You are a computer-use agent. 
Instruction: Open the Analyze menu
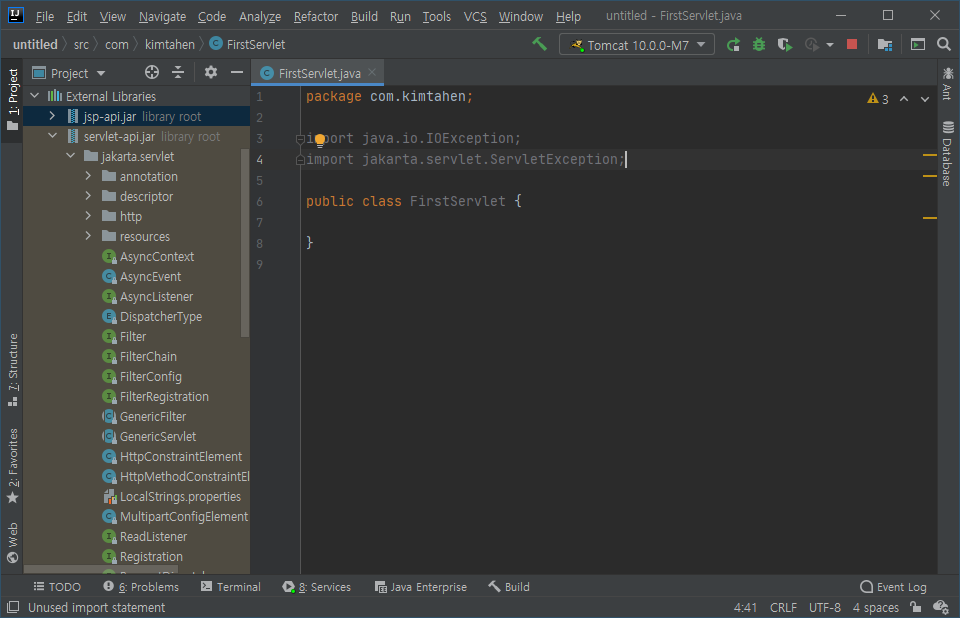point(260,17)
